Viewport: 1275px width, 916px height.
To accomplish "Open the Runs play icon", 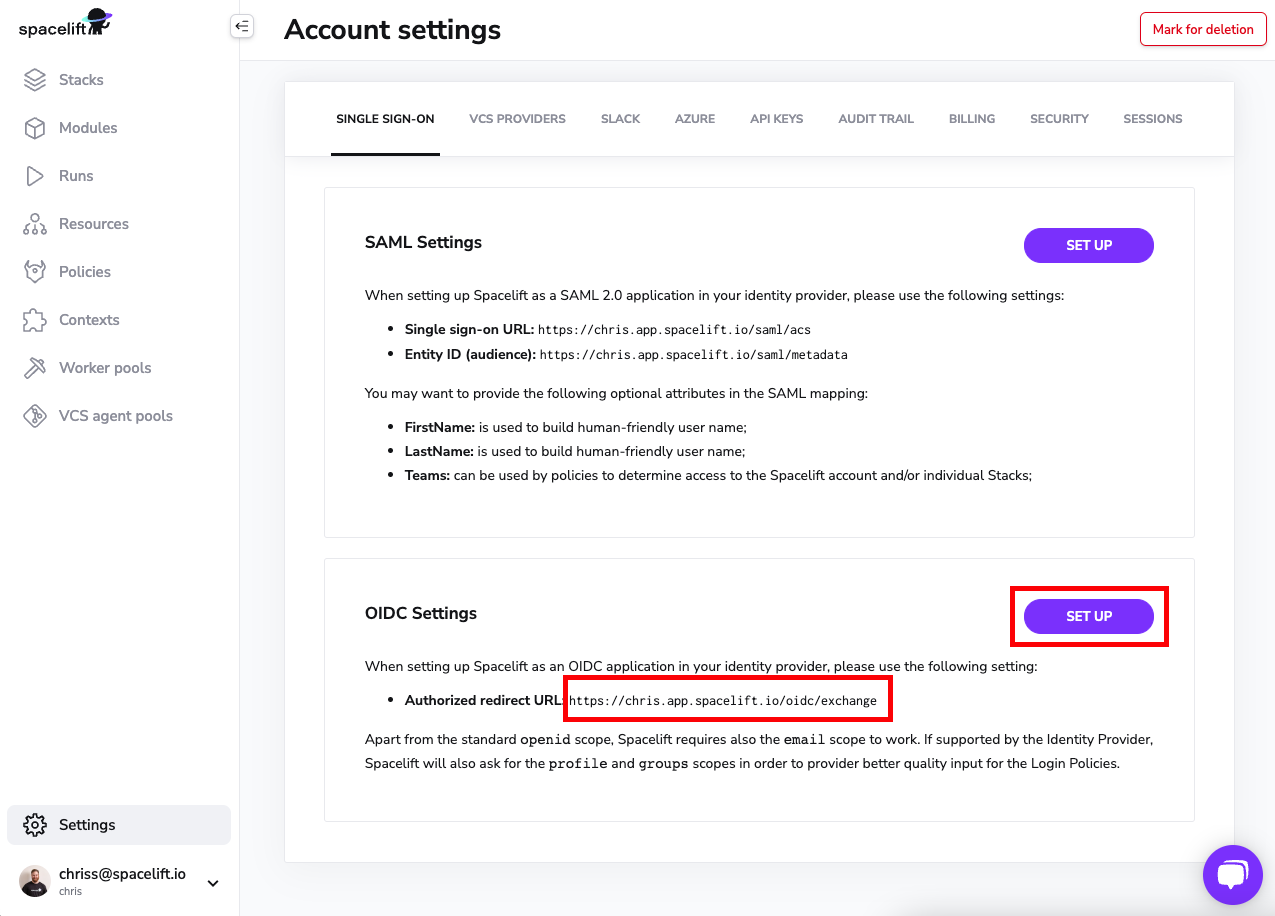I will (35, 176).
